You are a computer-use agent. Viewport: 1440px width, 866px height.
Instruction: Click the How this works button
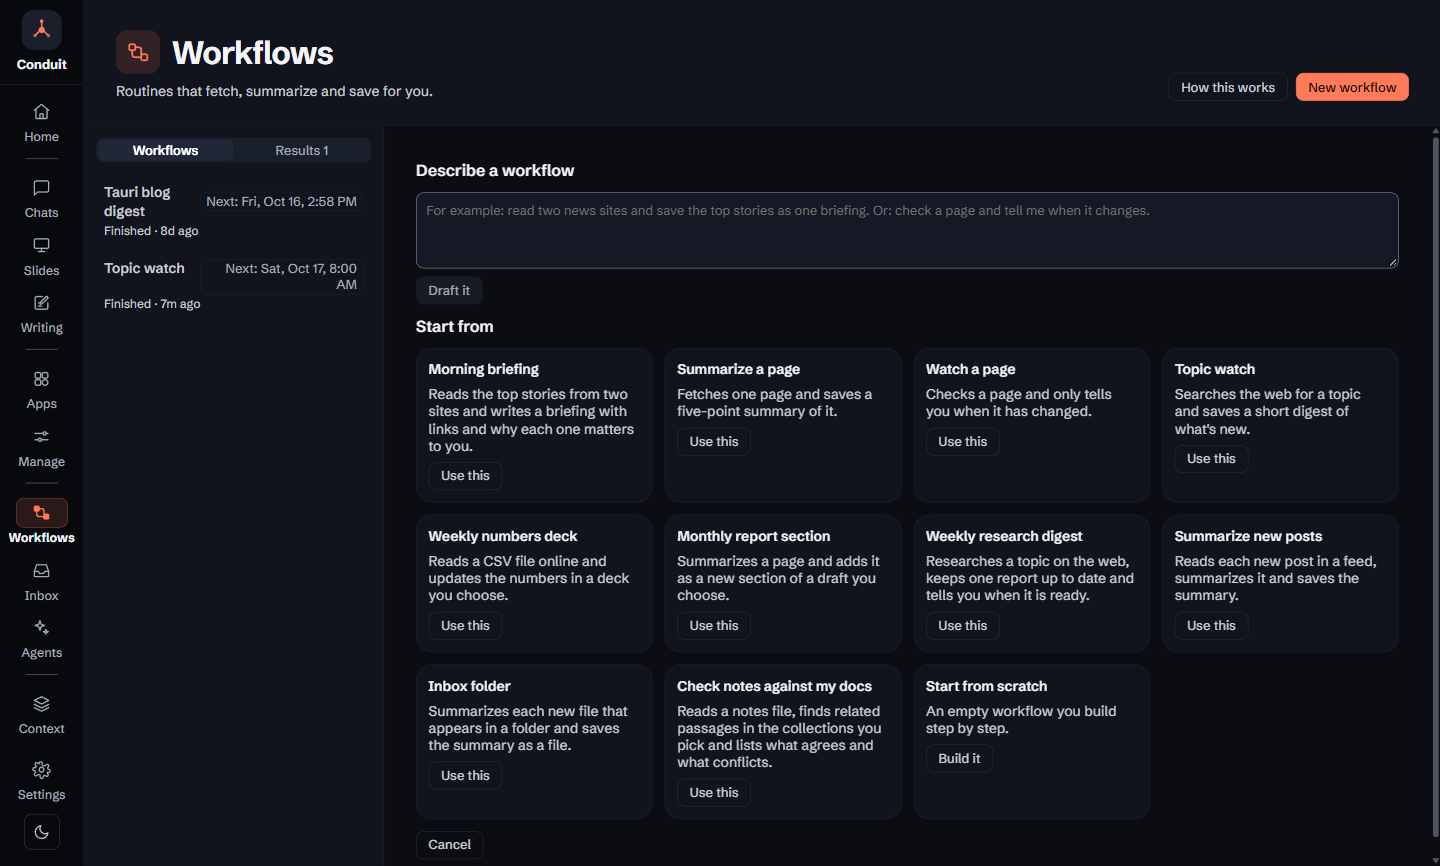pos(1228,87)
